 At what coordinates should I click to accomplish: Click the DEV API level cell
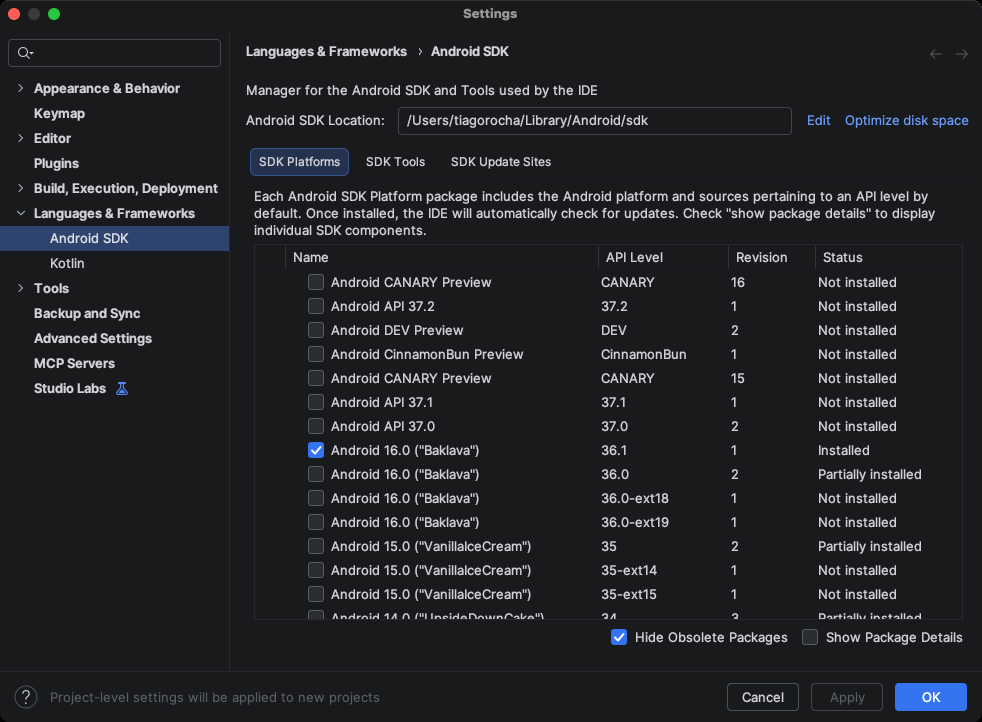coord(614,330)
